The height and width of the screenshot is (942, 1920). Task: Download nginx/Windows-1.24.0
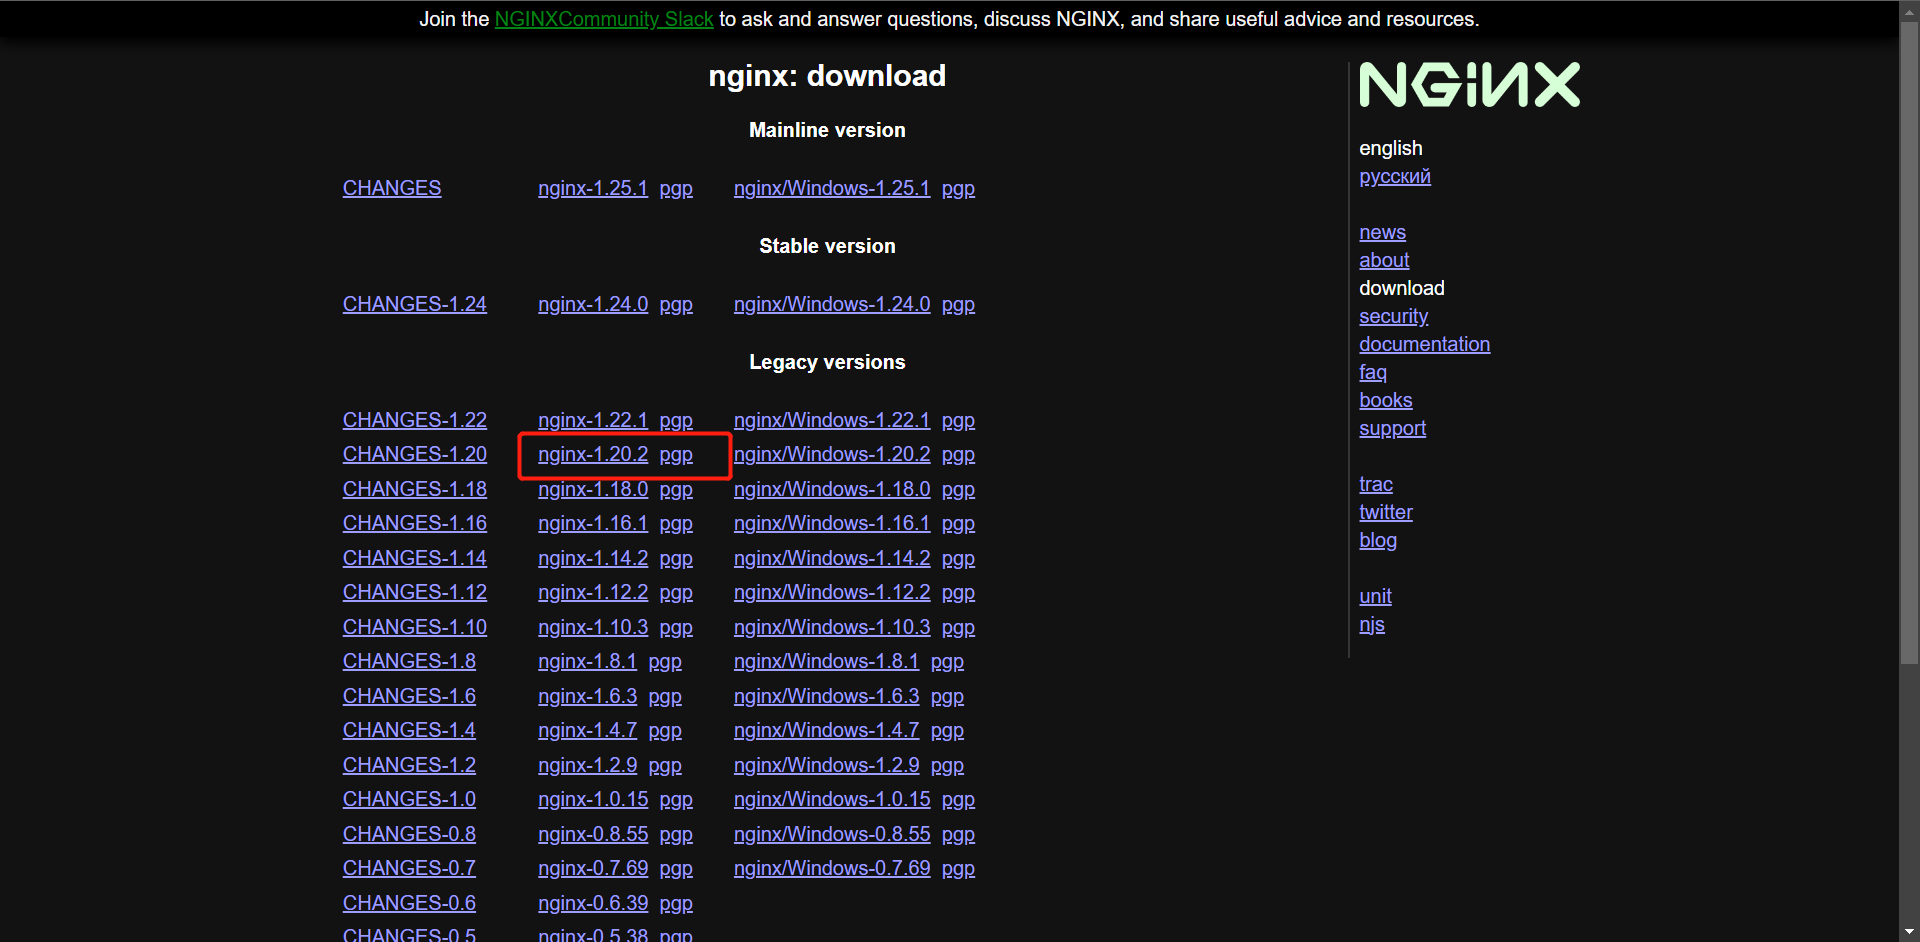click(832, 304)
